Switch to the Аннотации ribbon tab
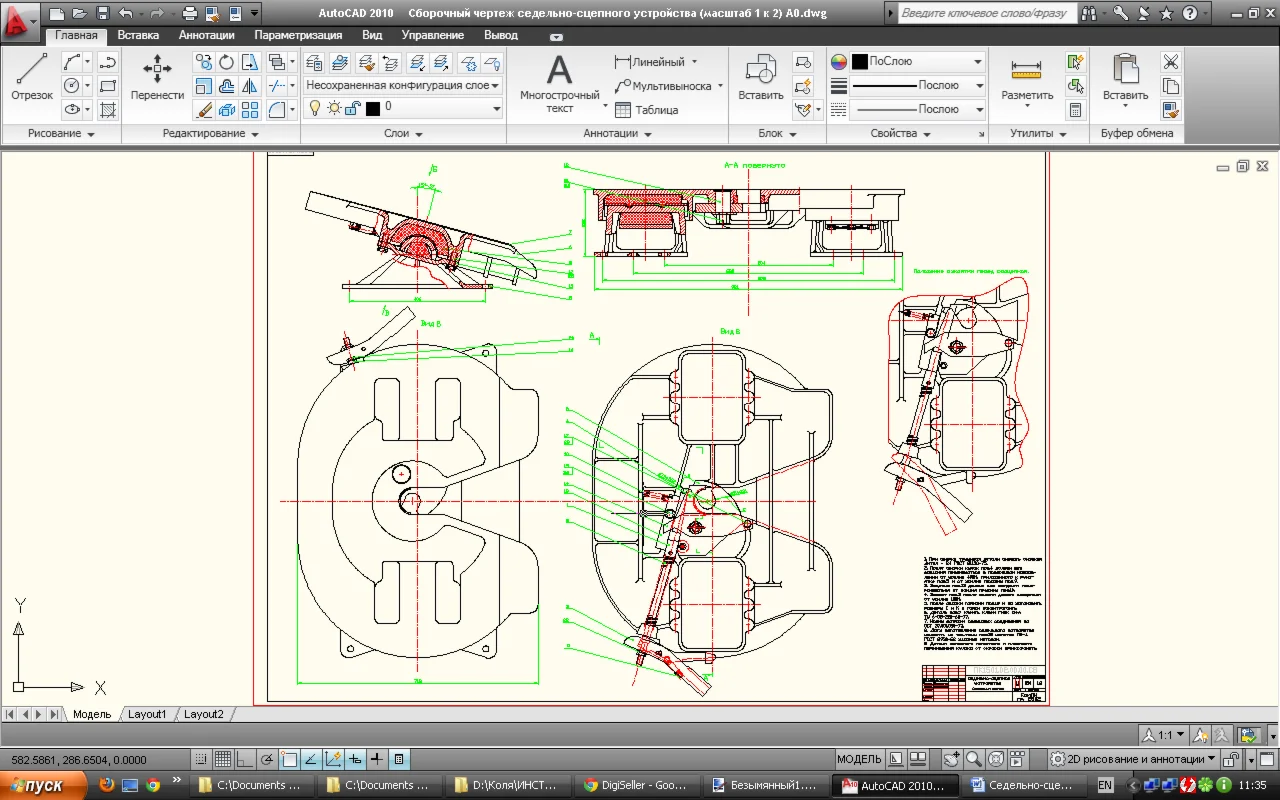 pyautogui.click(x=206, y=35)
